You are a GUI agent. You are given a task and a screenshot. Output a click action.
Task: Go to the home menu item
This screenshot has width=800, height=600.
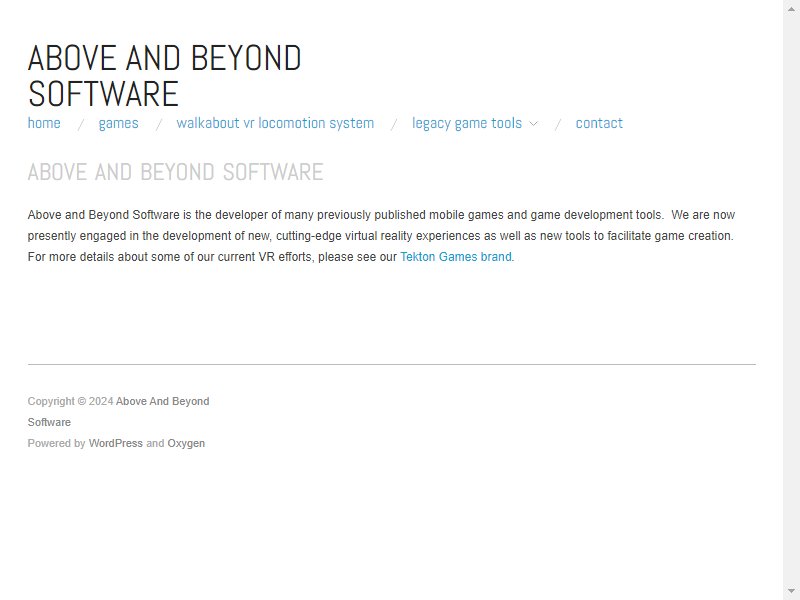pos(44,123)
